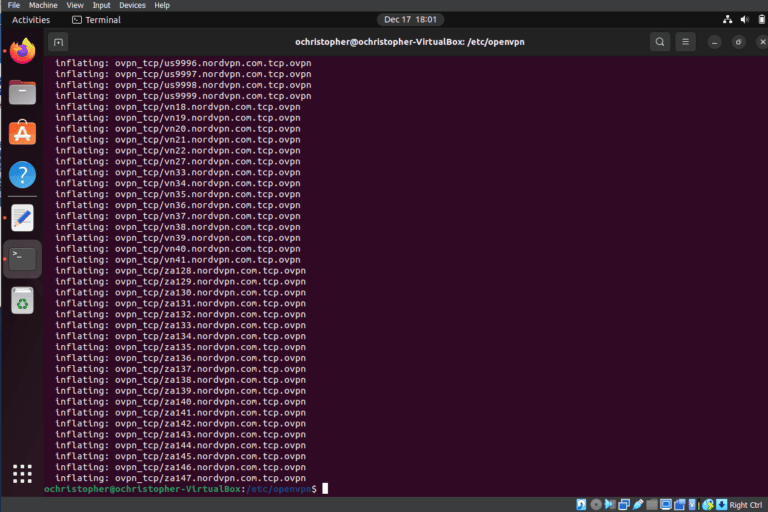Click VirtualBox mouse integration status icon
This screenshot has width=768, height=512.
point(708,505)
